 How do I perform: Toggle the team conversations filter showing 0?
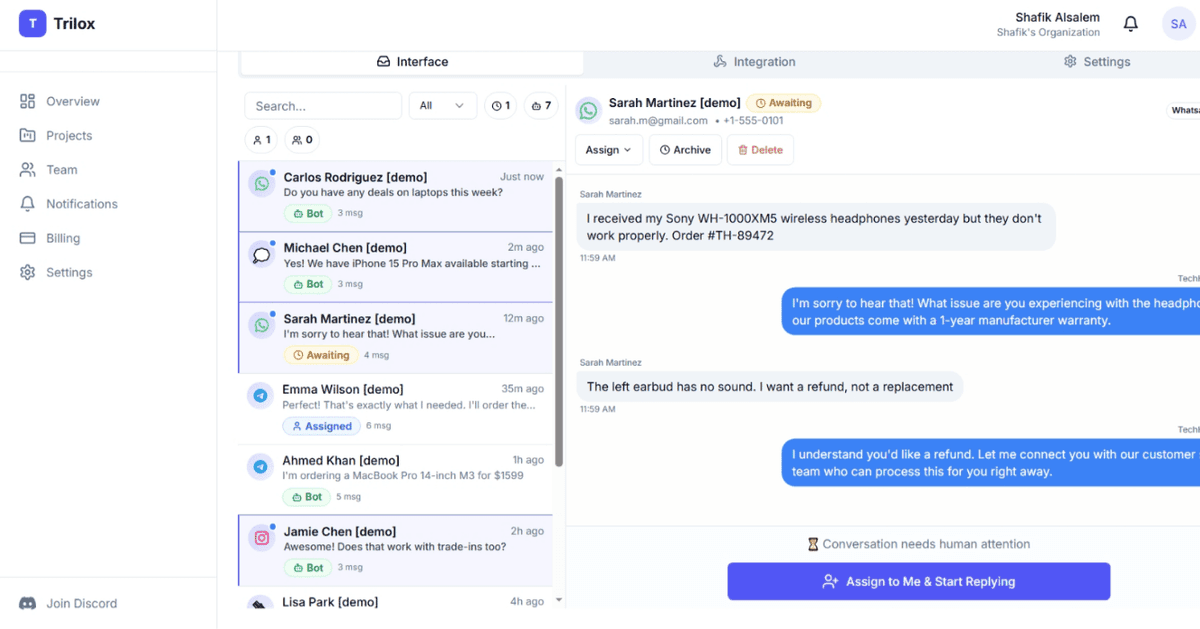(300, 139)
